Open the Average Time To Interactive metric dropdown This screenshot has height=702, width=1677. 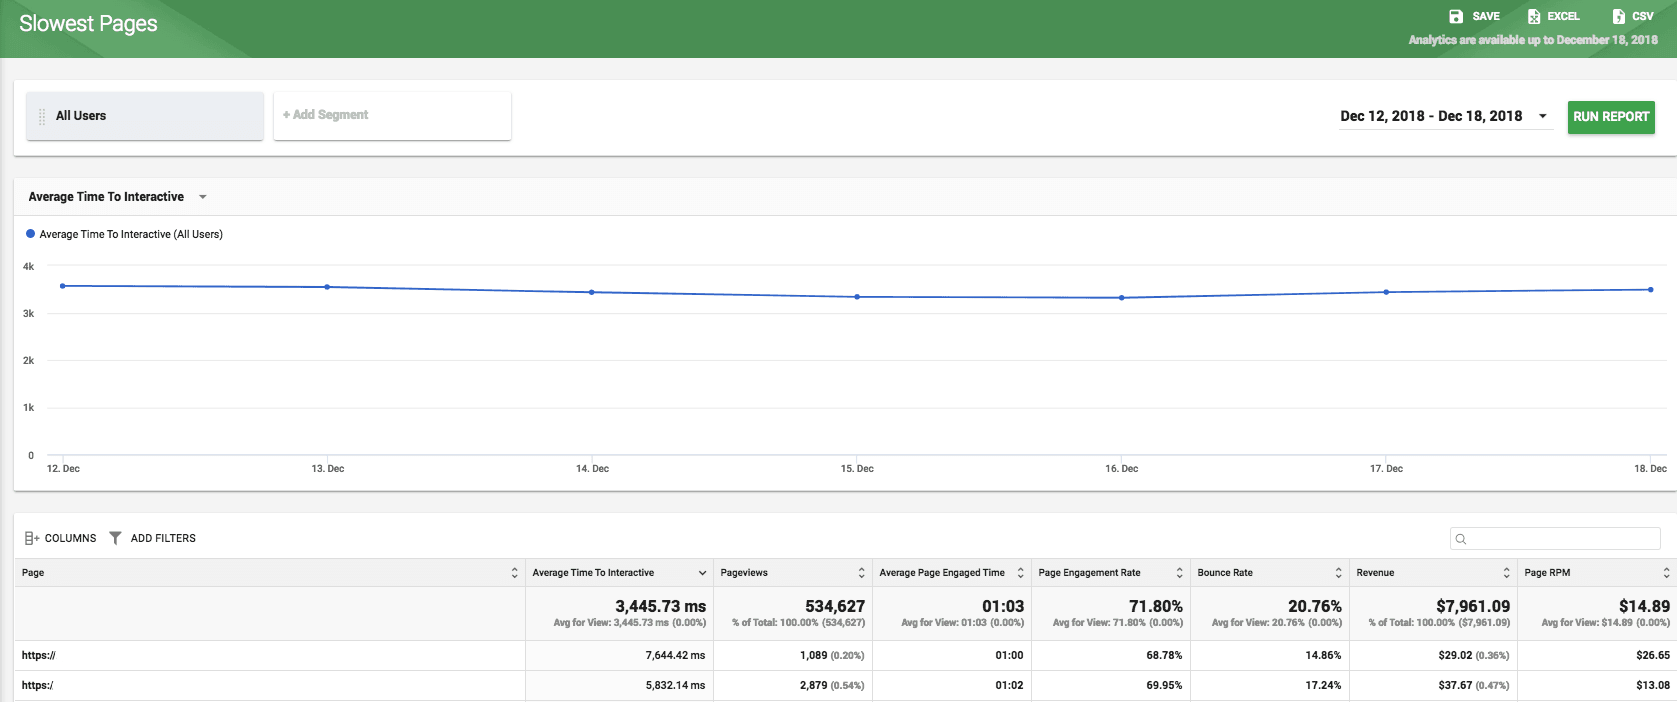point(203,197)
